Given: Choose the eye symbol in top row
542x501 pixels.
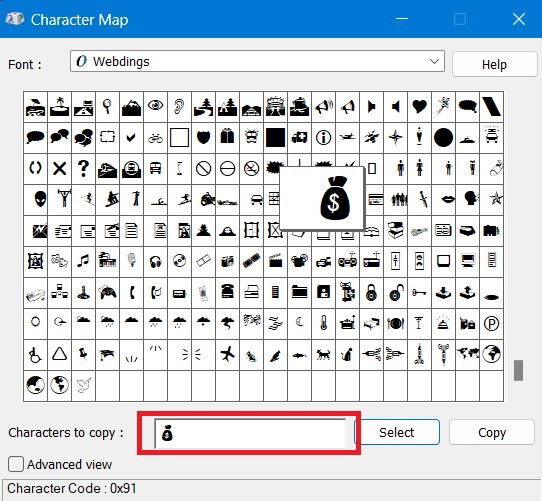Looking at the screenshot, I should click(156, 107).
